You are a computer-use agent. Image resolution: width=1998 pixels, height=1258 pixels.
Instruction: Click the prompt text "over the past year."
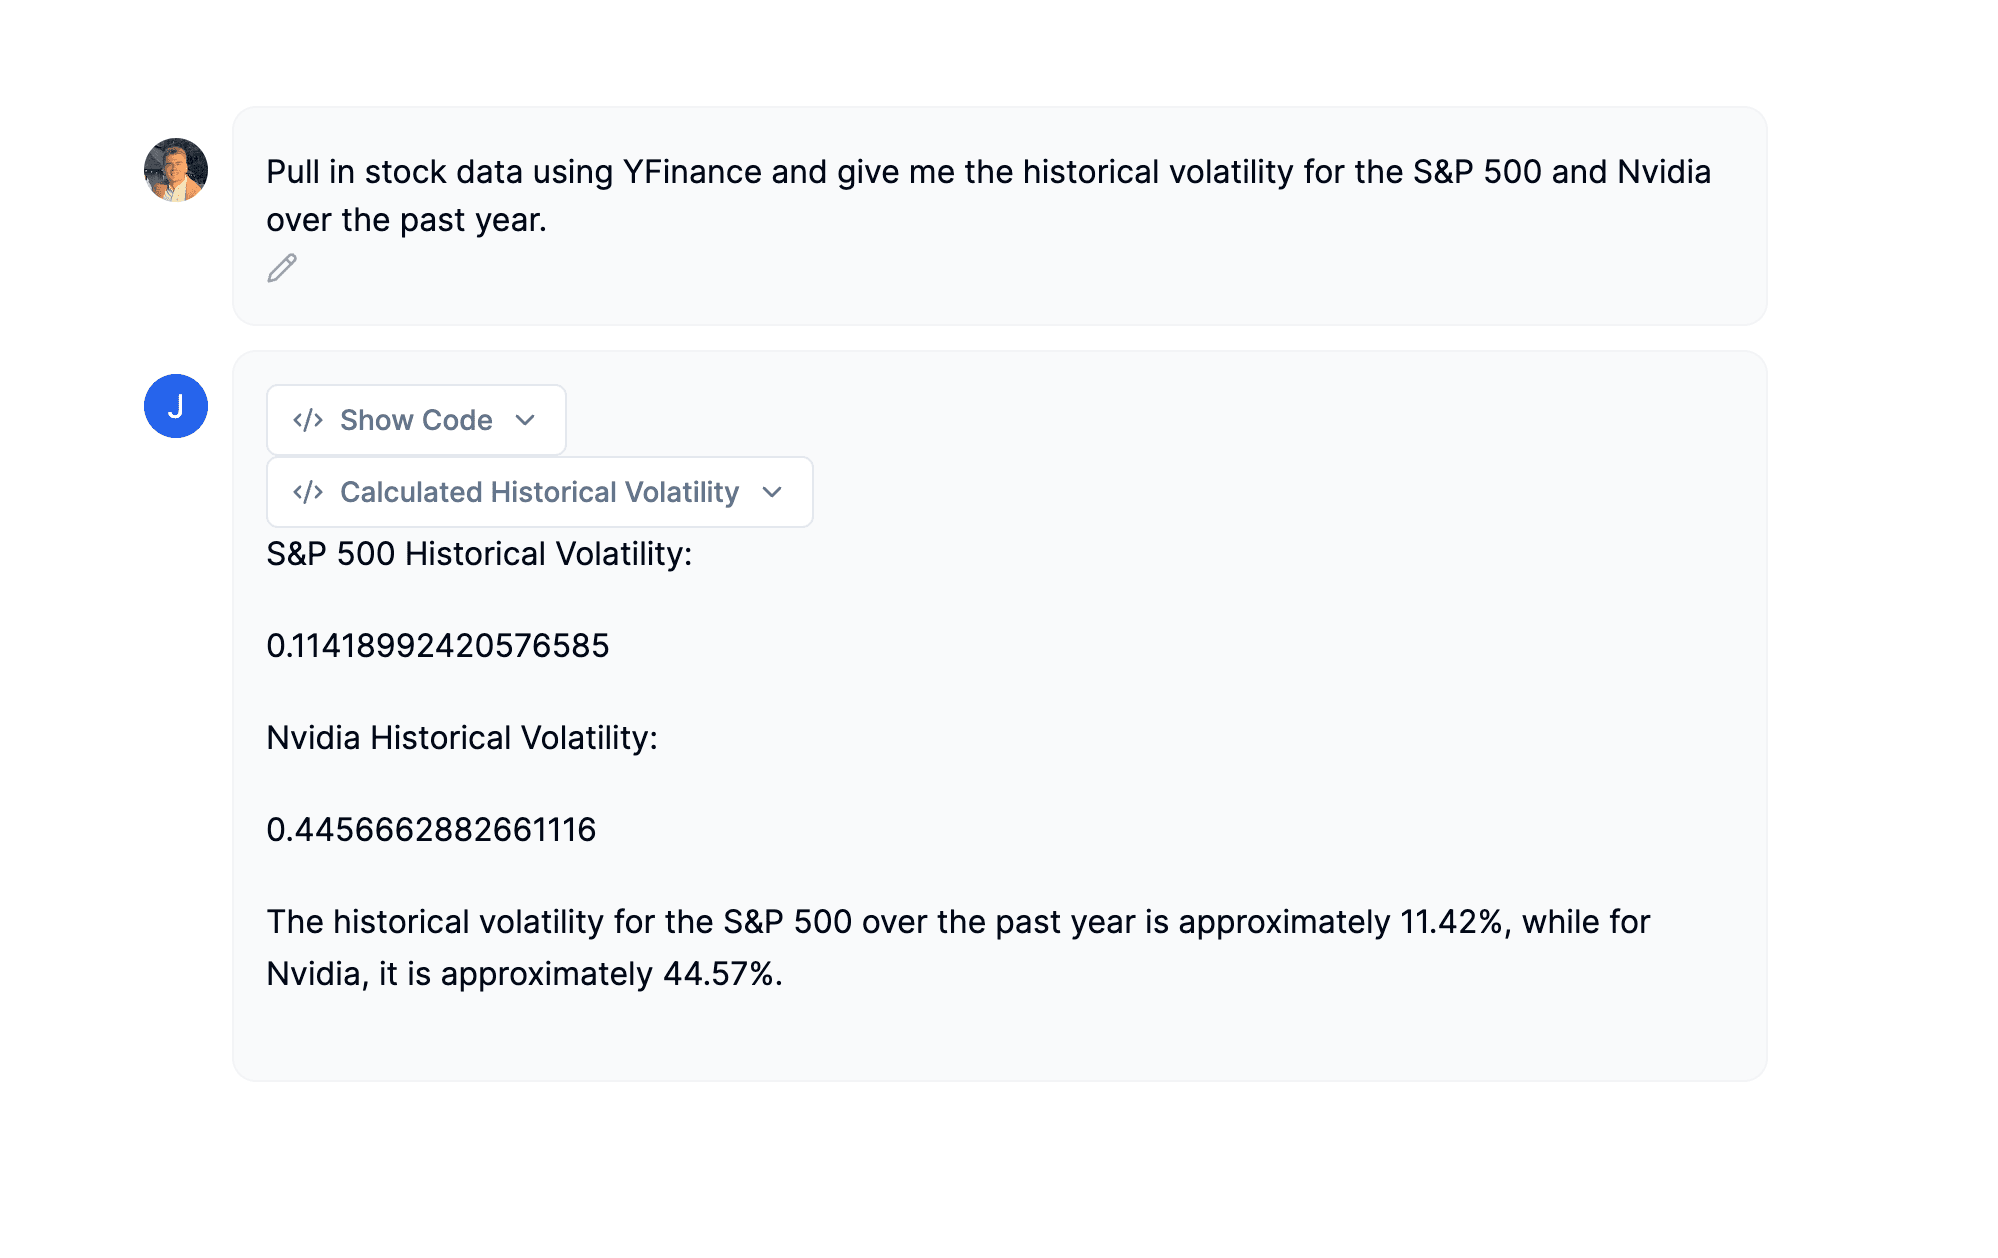point(406,220)
